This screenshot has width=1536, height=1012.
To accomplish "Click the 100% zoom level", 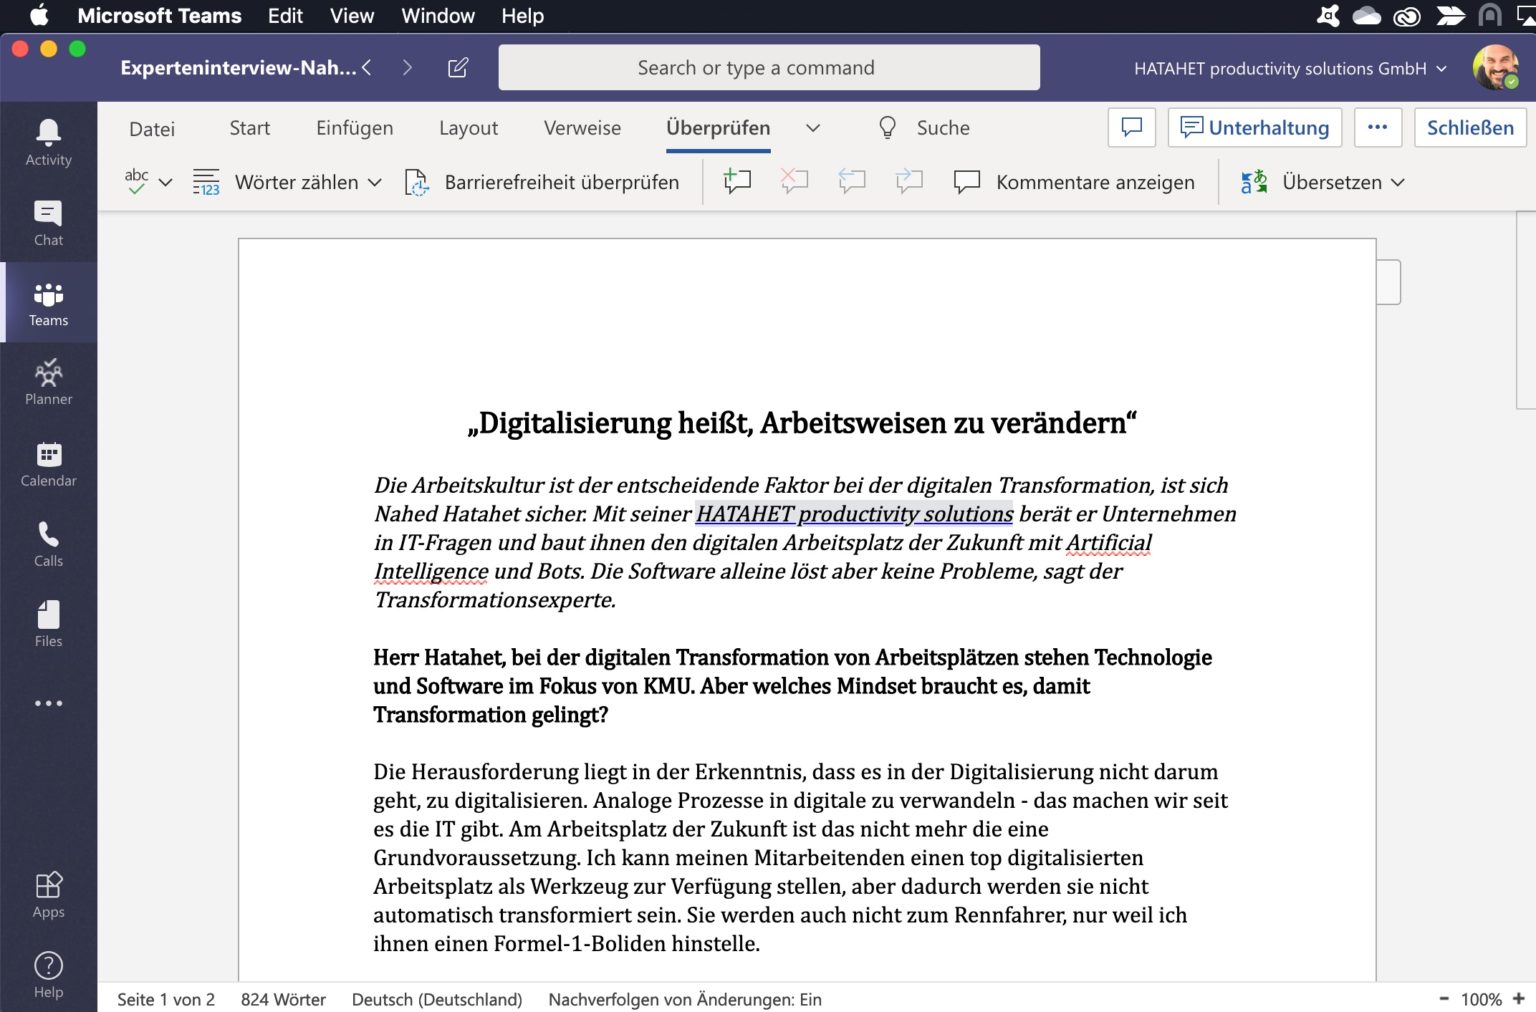I will click(x=1481, y=999).
